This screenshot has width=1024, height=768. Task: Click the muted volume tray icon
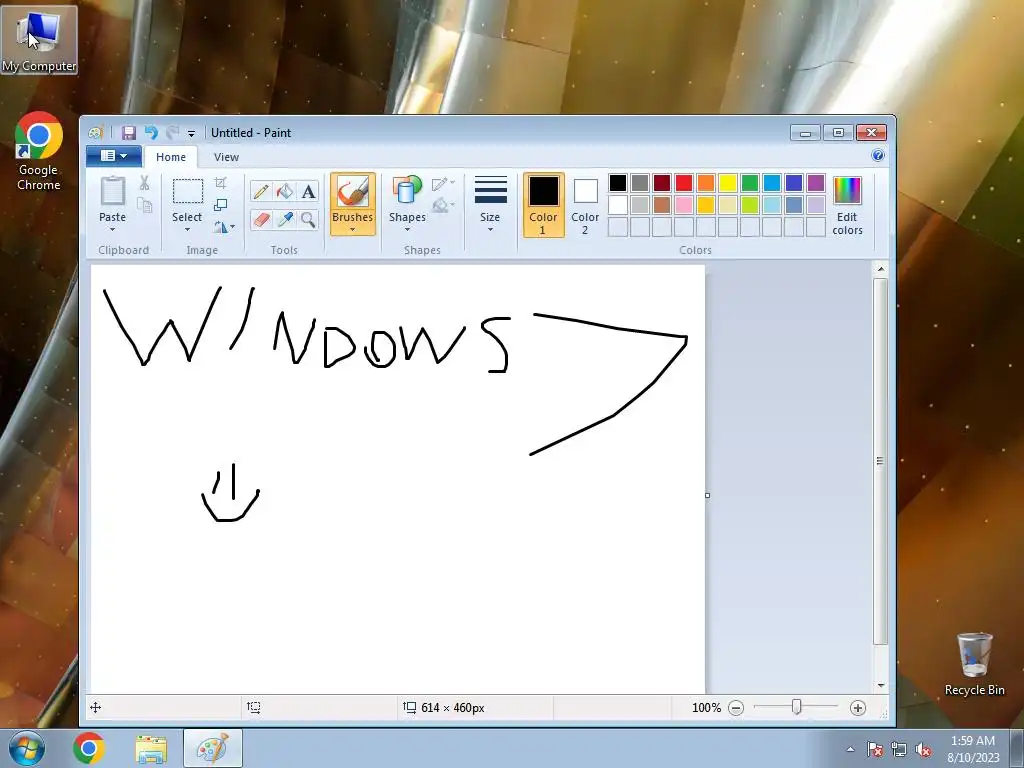tap(923, 750)
